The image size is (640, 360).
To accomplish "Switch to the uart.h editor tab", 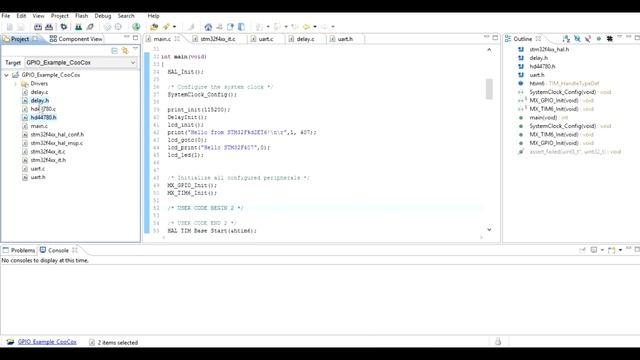I will coord(344,39).
